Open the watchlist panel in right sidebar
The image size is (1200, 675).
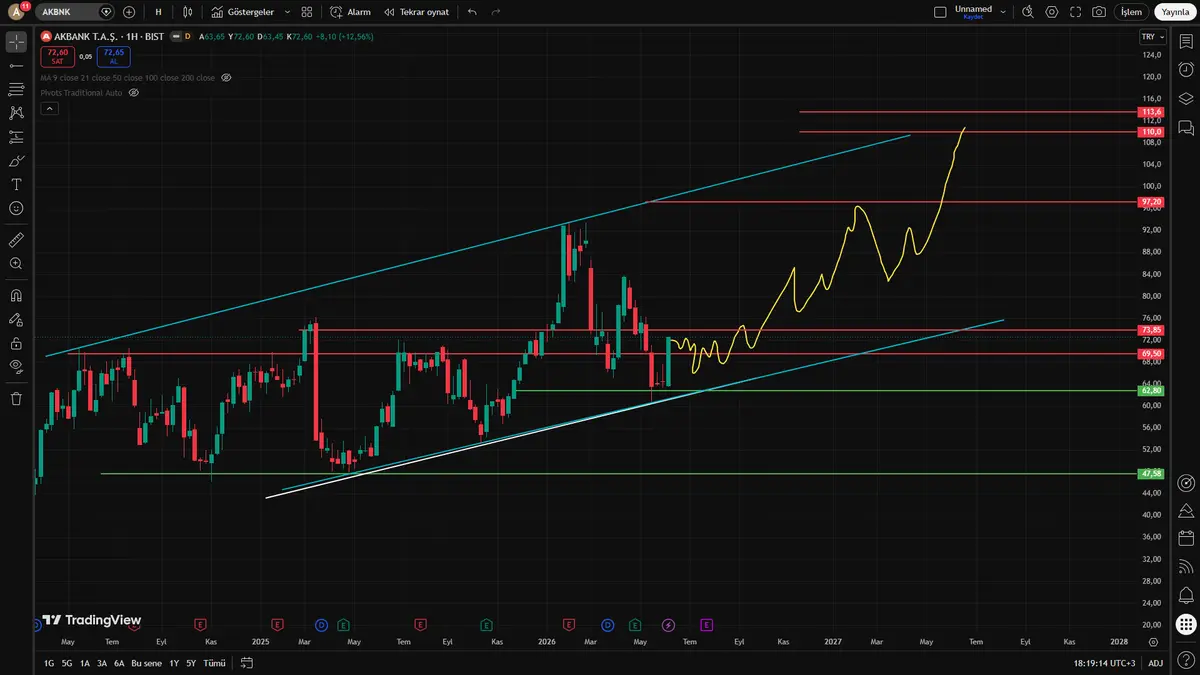pos(1185,42)
